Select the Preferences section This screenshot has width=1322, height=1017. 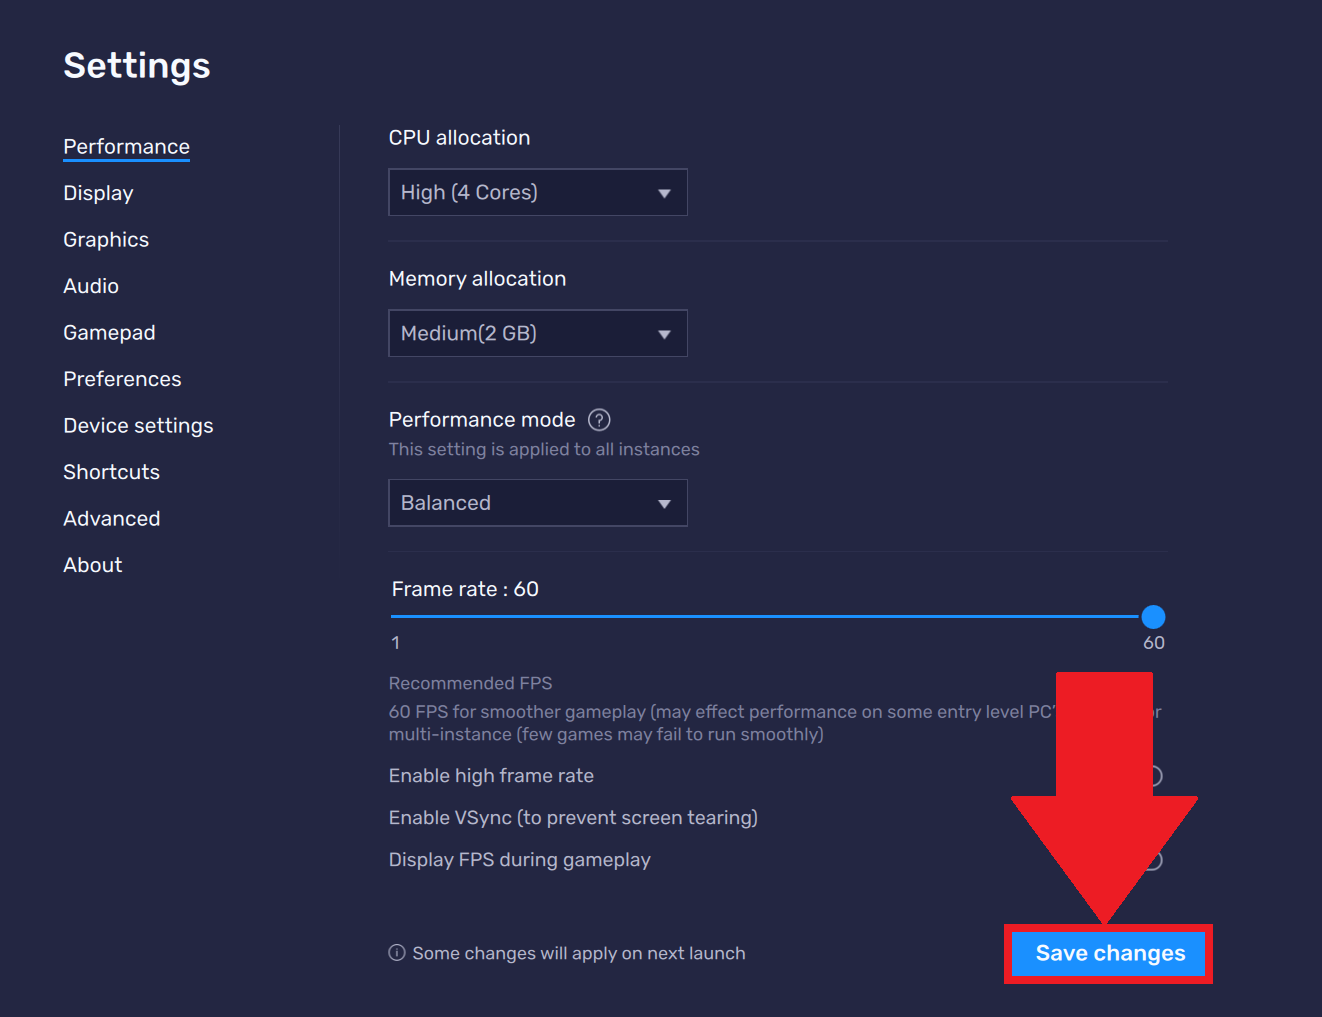pos(122,379)
